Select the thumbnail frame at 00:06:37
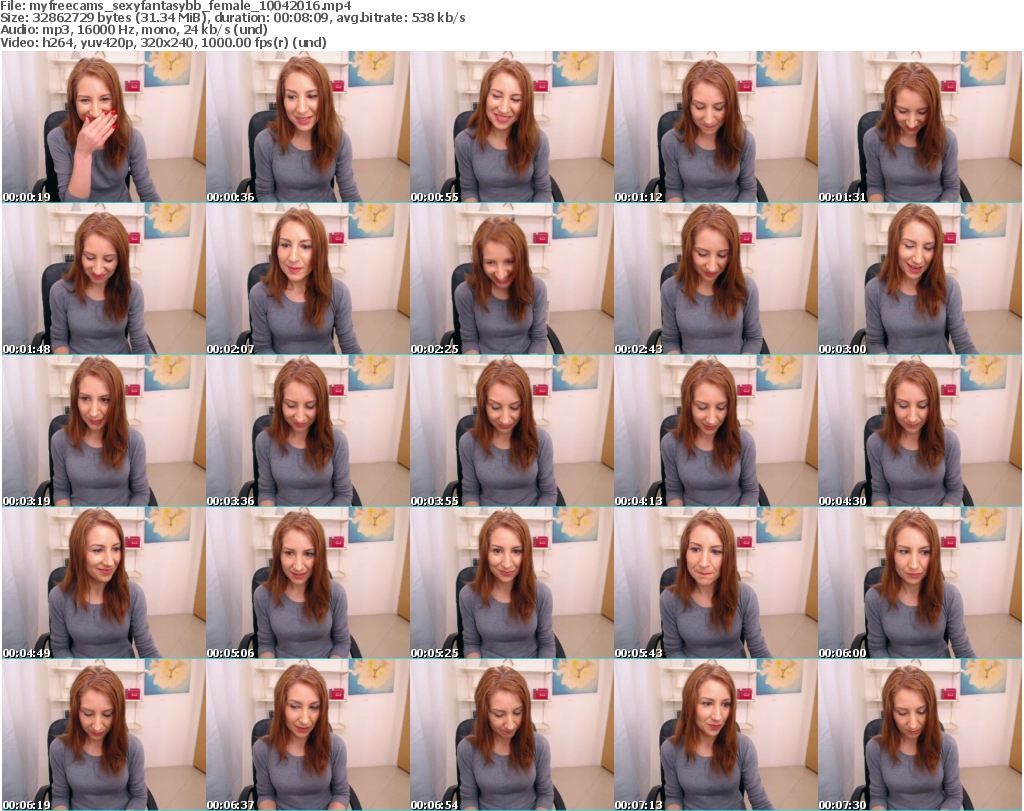Viewport: 1024px width, 811px height. click(x=308, y=735)
